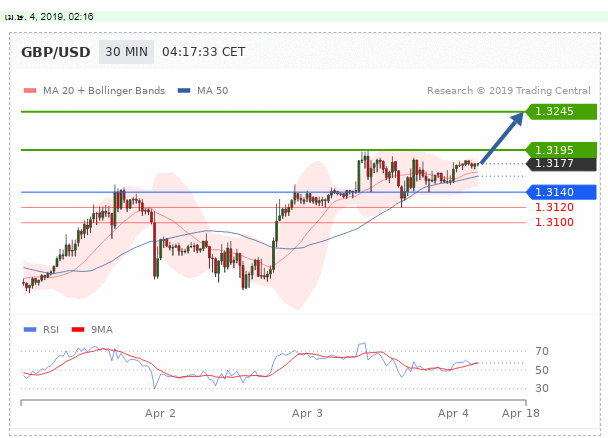Click the Apr 3 date axis label
This screenshot has width=608, height=438.
point(307,413)
